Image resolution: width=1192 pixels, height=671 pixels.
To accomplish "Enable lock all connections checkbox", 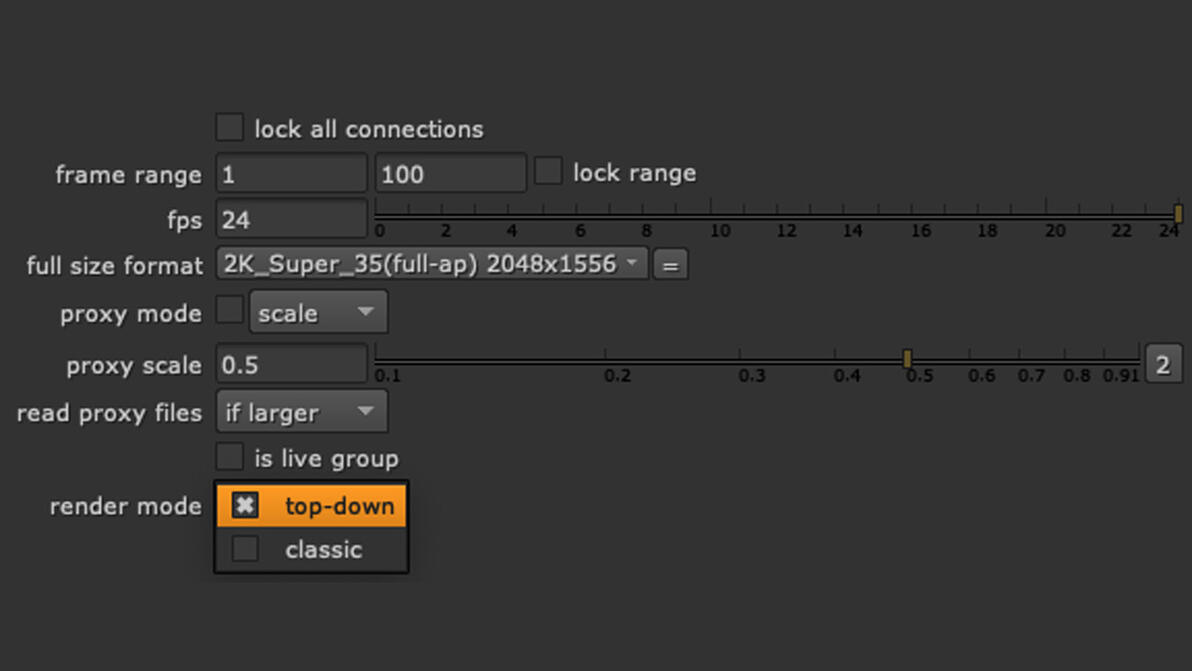I will point(230,128).
